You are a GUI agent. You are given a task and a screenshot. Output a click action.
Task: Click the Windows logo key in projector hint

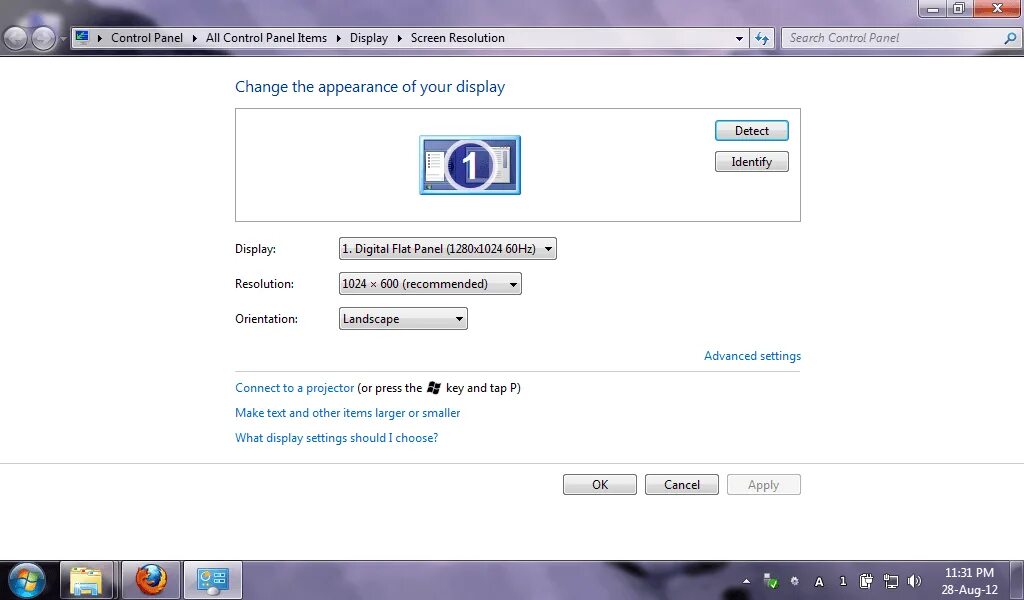click(434, 388)
